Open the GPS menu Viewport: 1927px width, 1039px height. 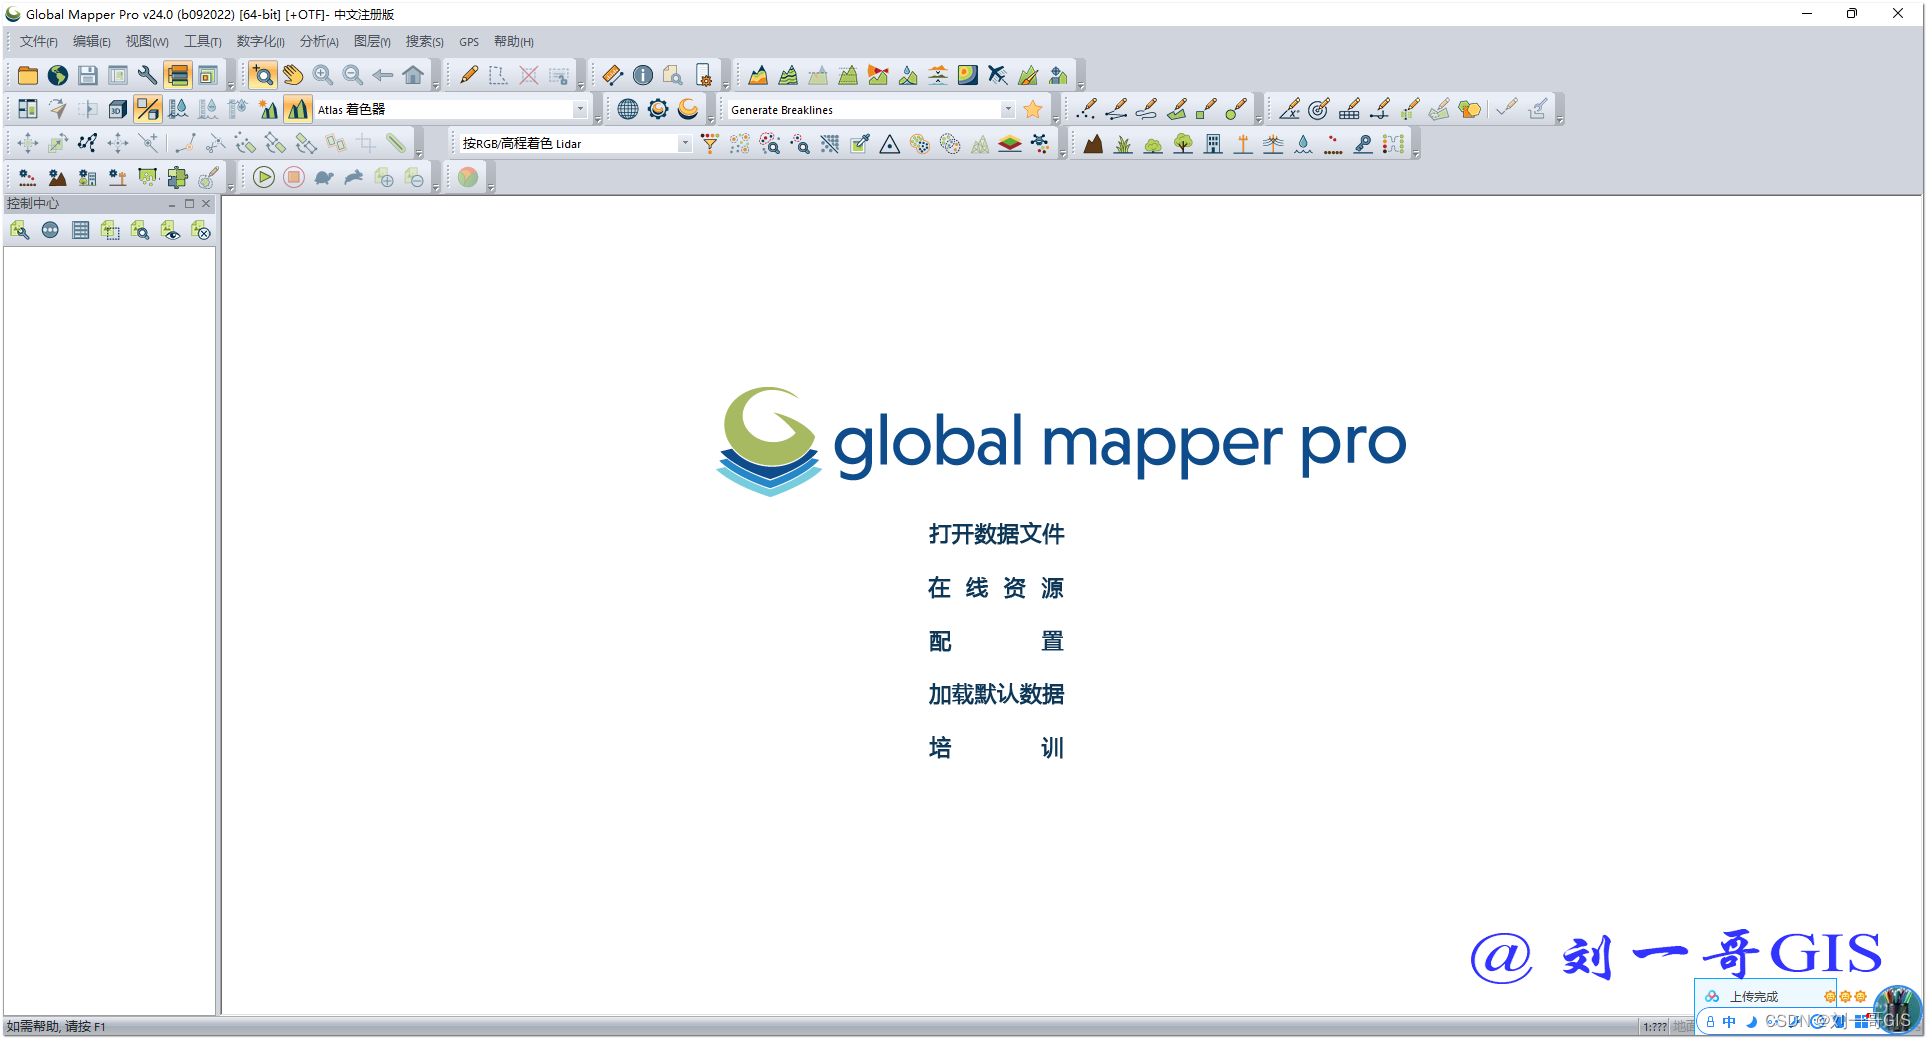pyautogui.click(x=469, y=42)
